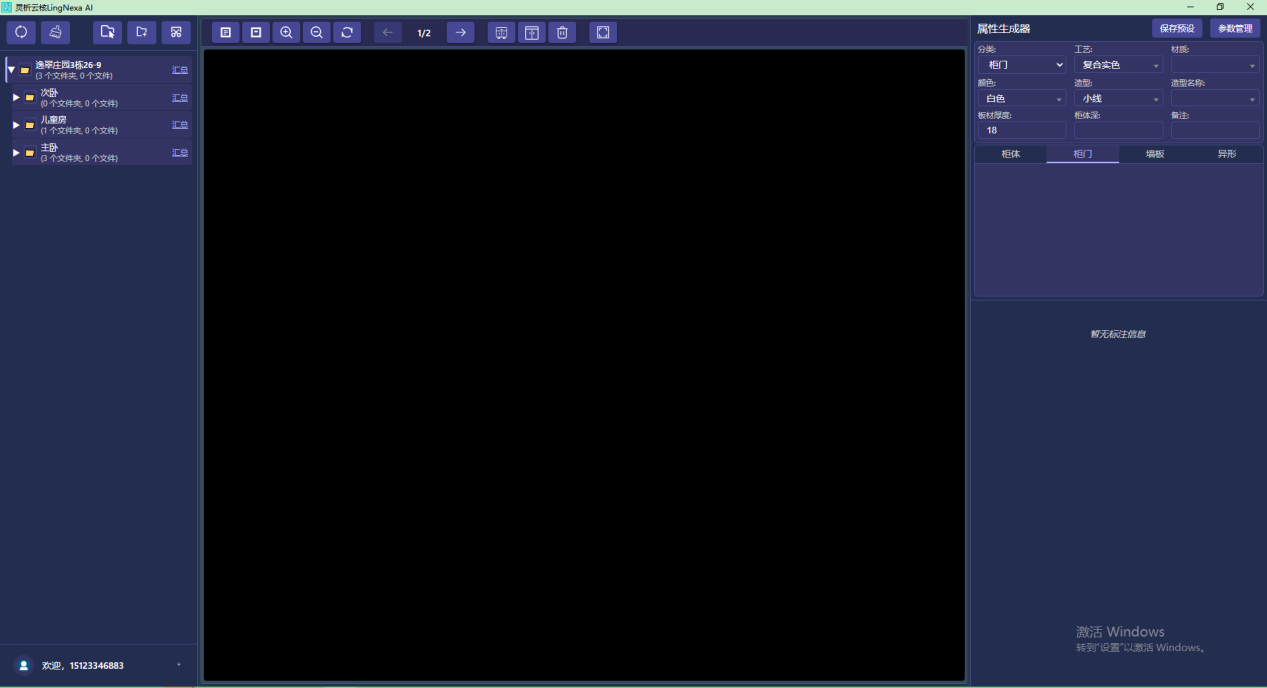Click the square-in-square icon in viewer toolbar
Screen dimensions: 1267x688
[x=256, y=33]
